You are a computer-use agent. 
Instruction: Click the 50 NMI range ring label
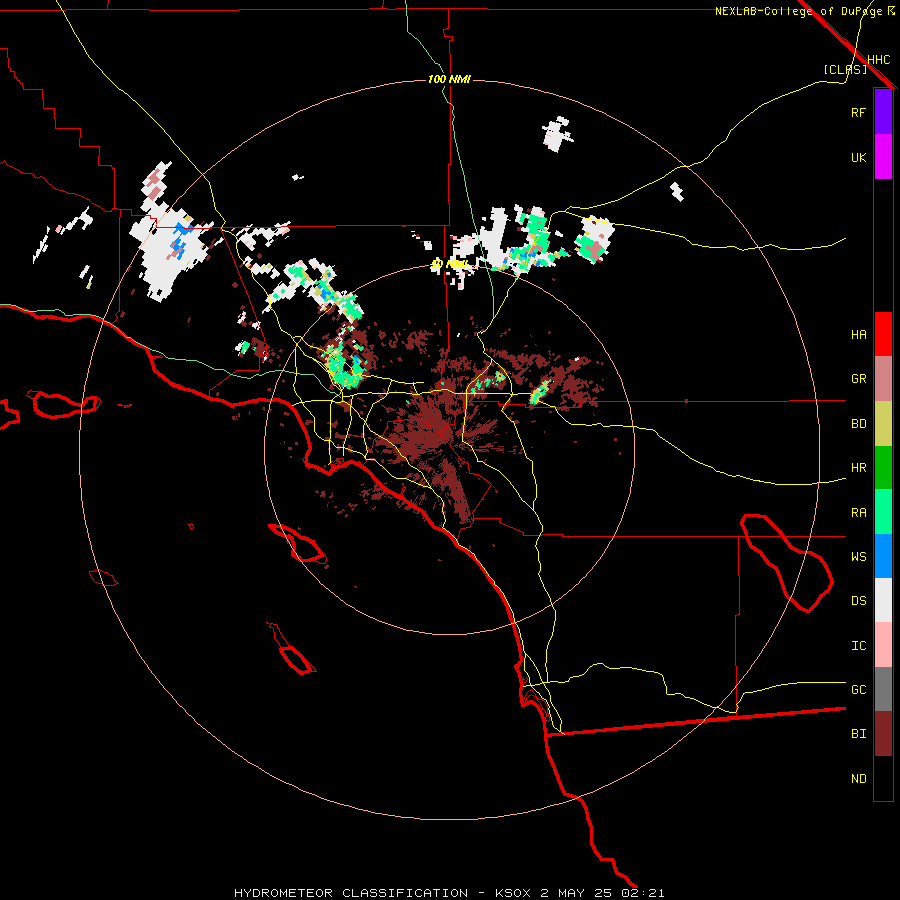click(x=449, y=265)
